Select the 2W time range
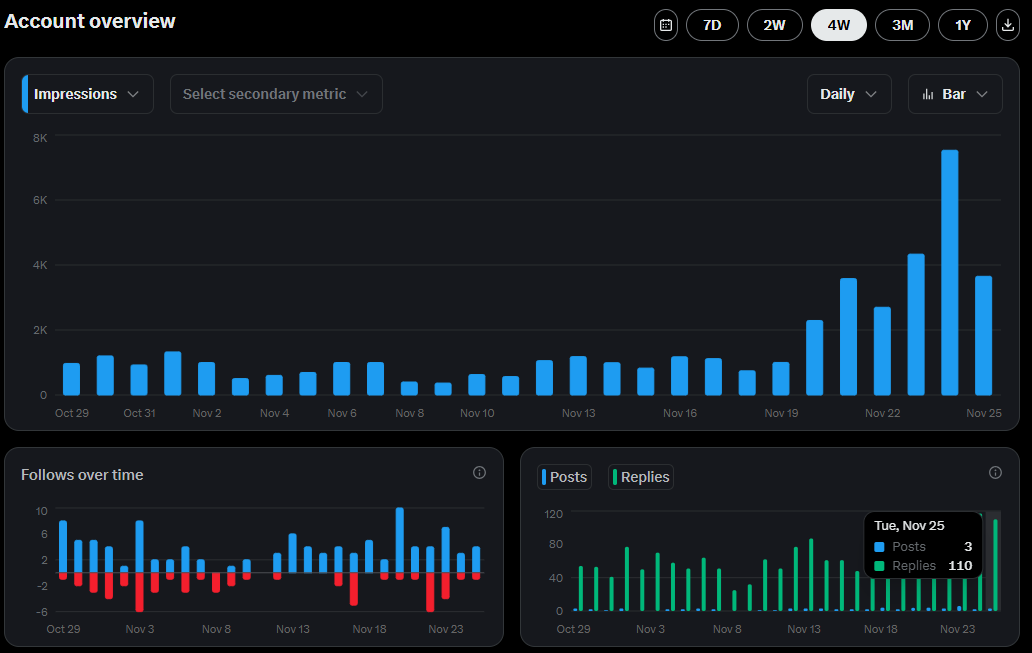The width and height of the screenshot is (1032, 653). pyautogui.click(x=775, y=25)
